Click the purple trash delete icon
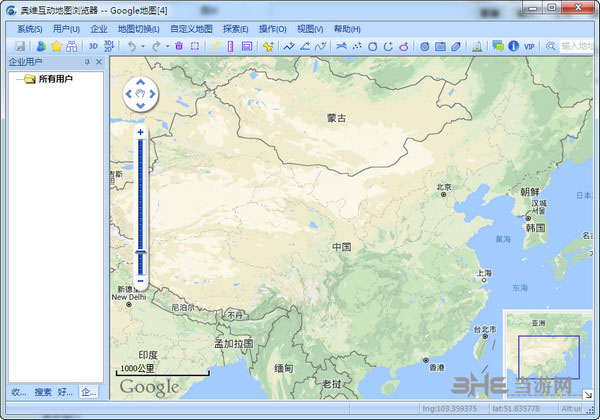Viewport: 600px width, 420px height. (x=179, y=46)
